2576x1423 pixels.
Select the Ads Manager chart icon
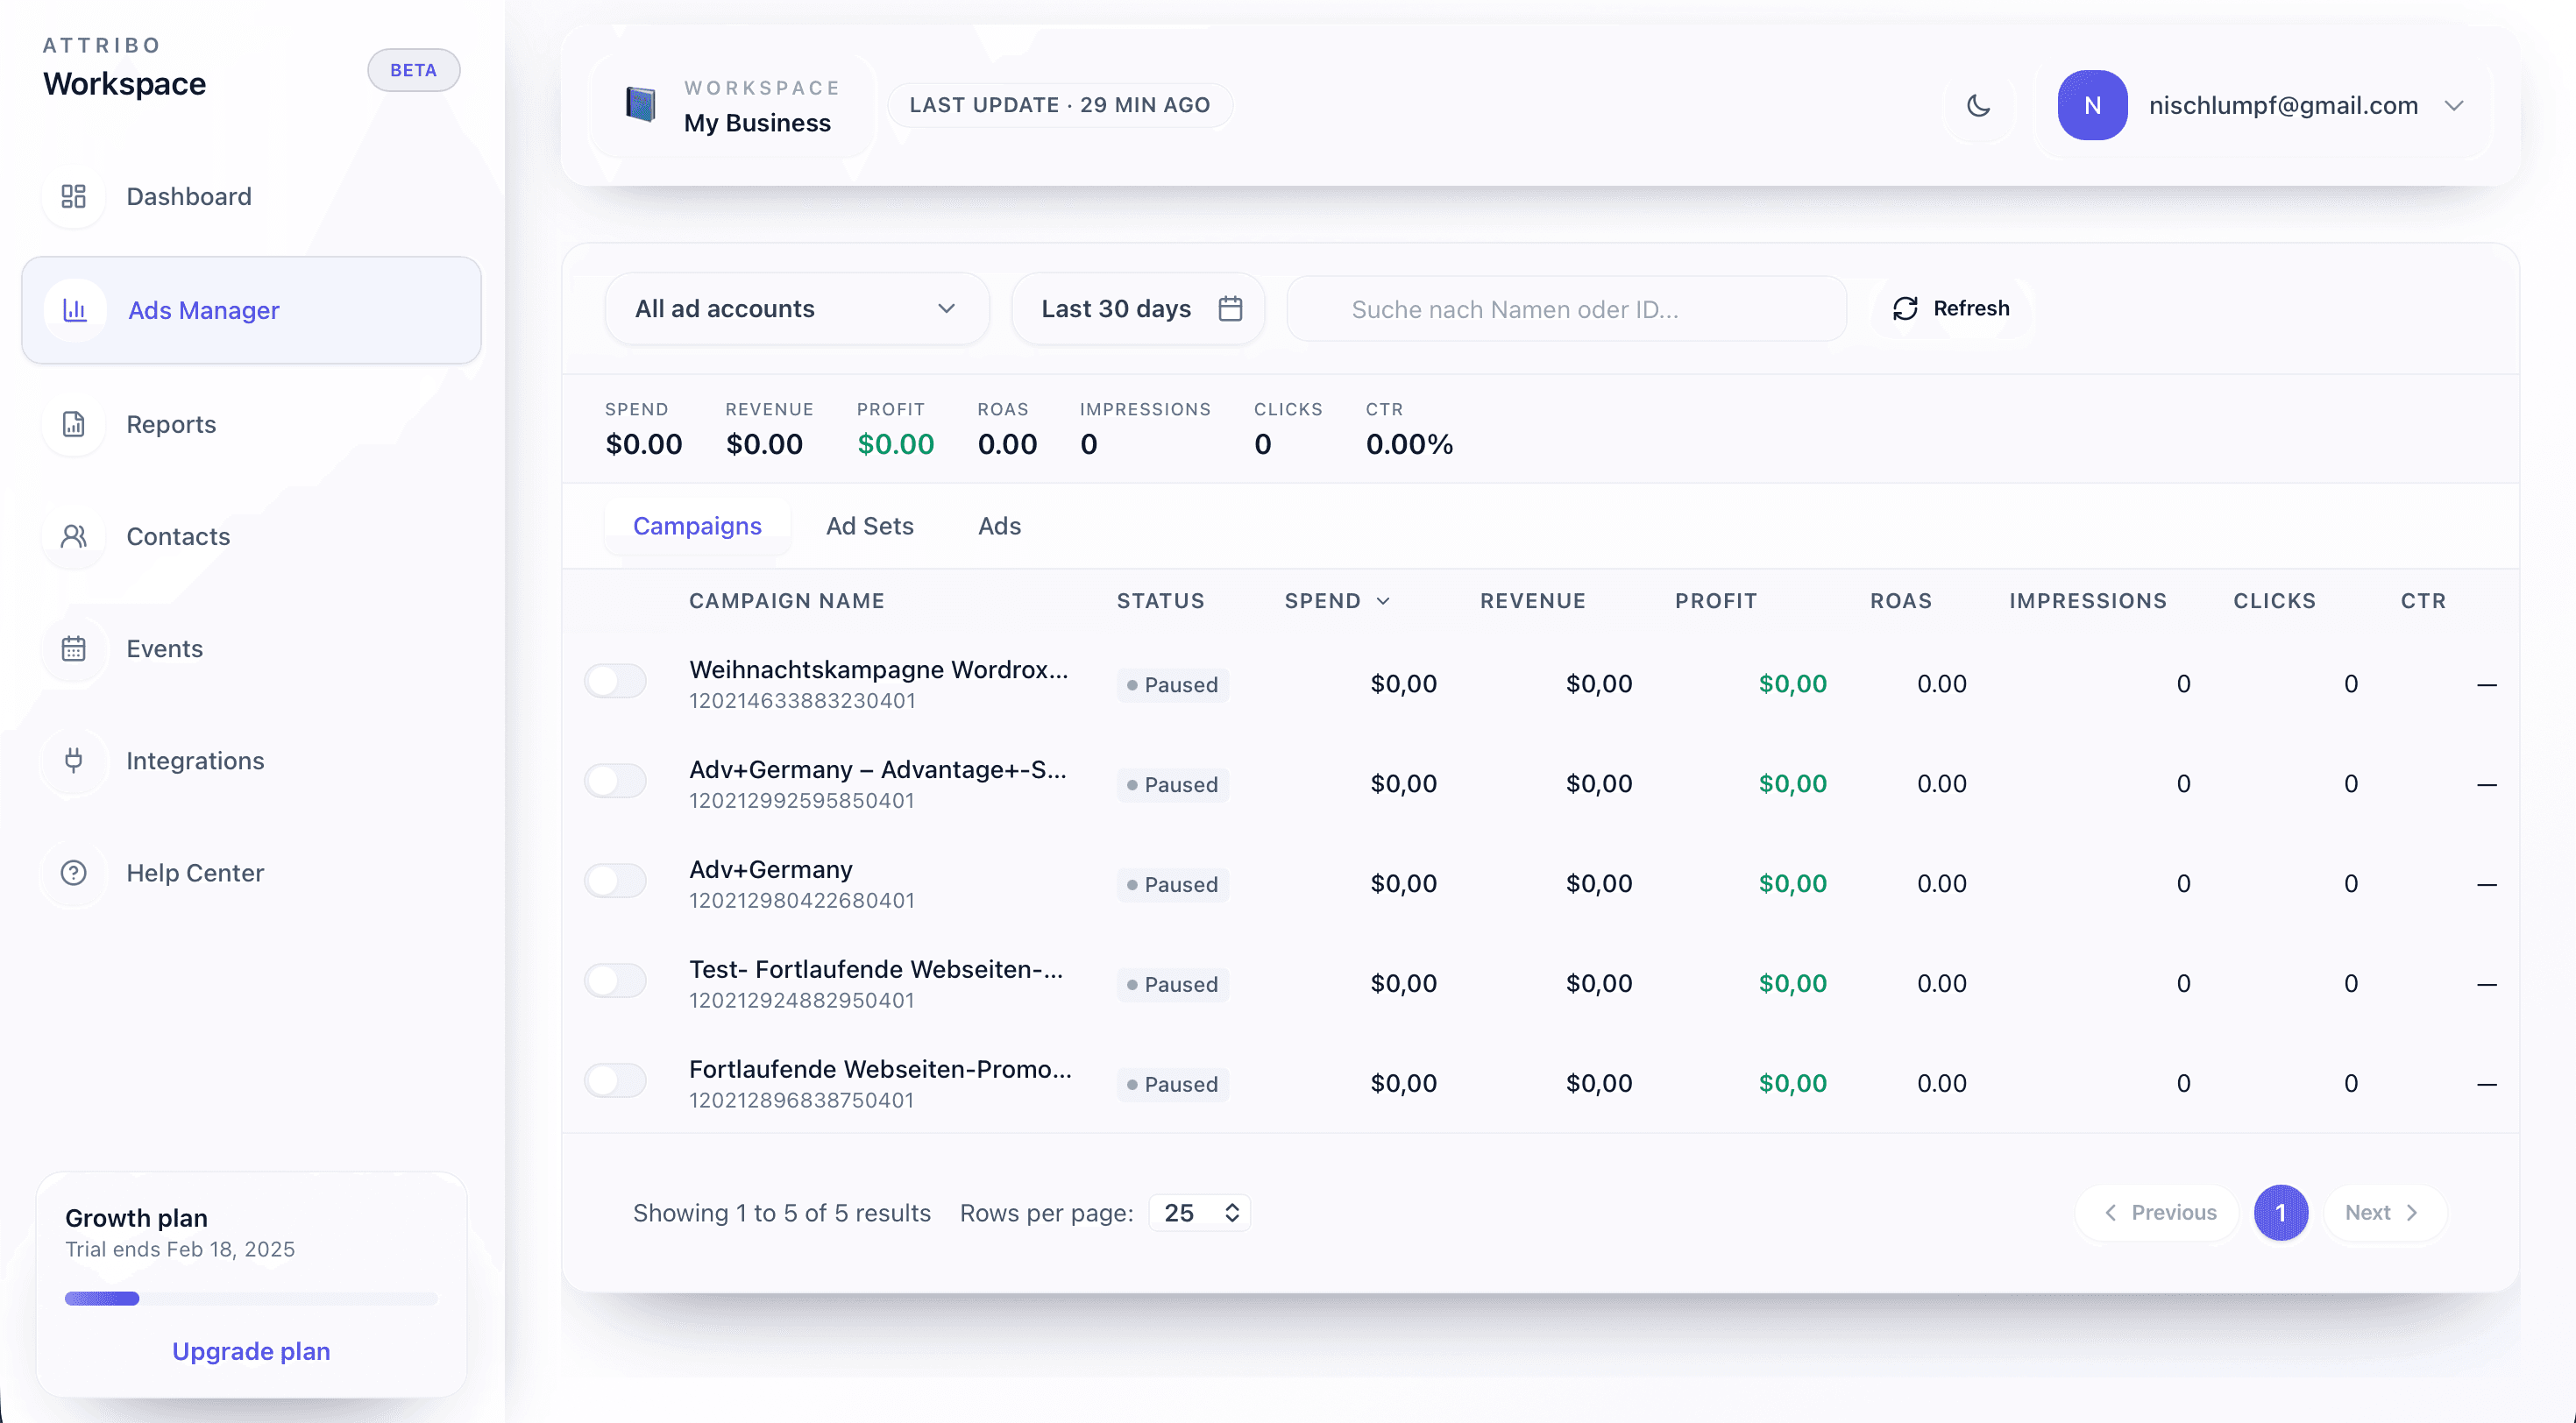pos(75,310)
